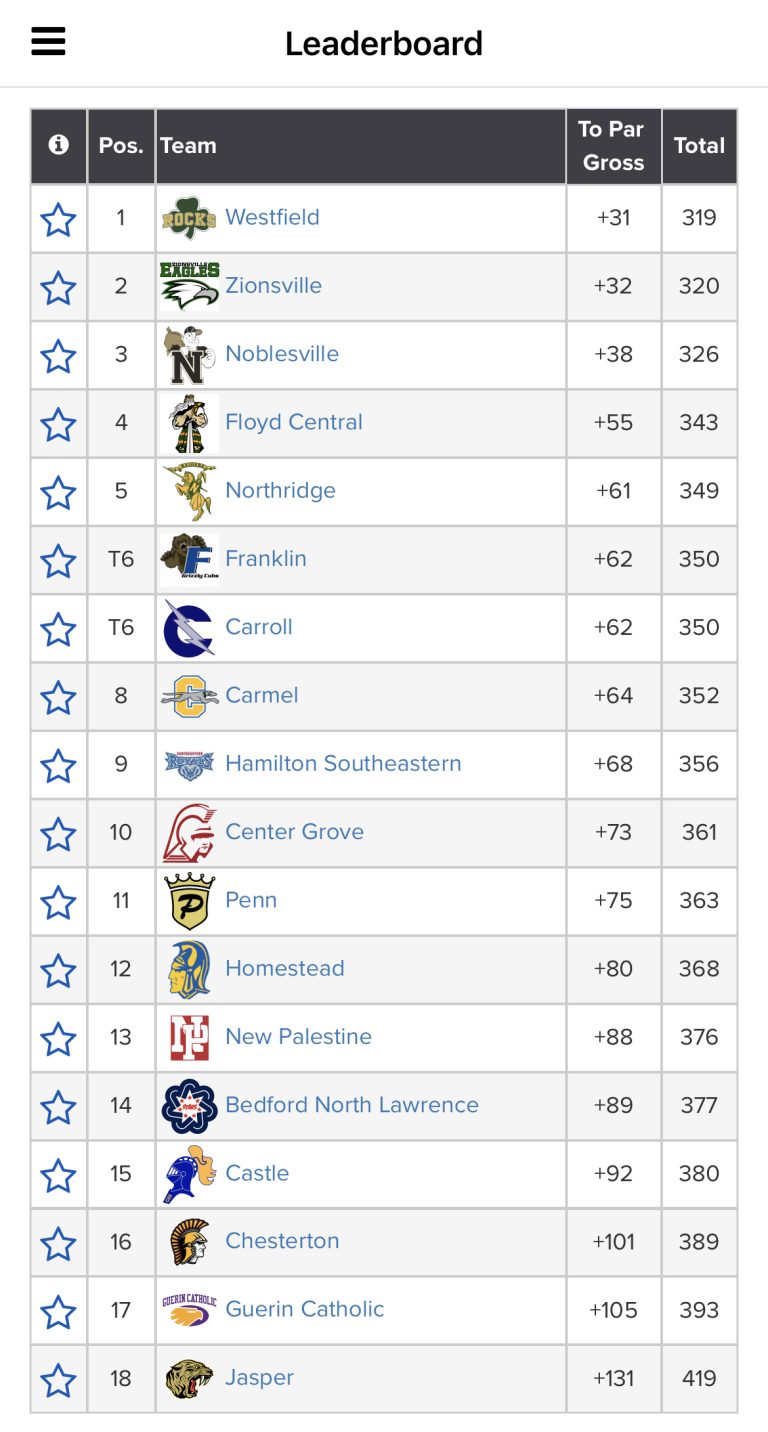
Task: Click the Westfield shamrock logo
Action: point(189,218)
